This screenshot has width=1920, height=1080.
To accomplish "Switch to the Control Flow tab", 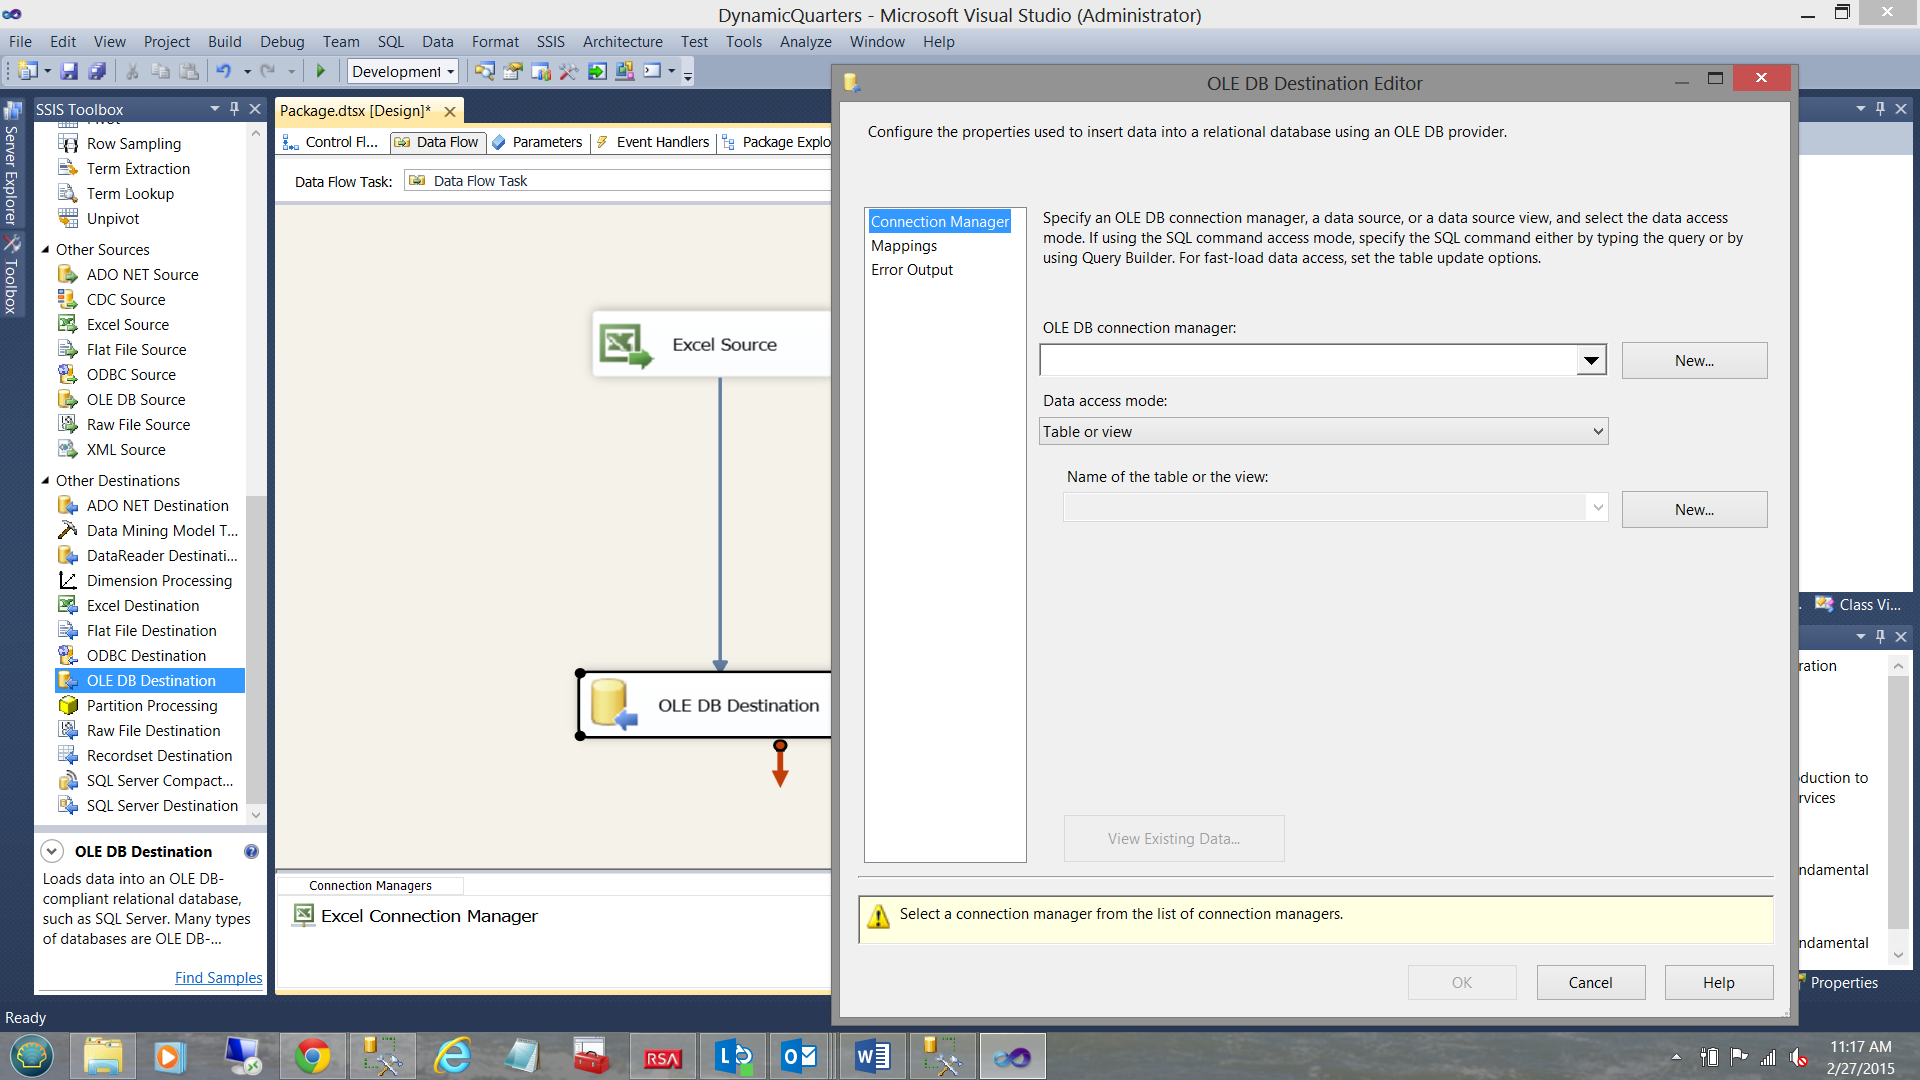I will 331,142.
